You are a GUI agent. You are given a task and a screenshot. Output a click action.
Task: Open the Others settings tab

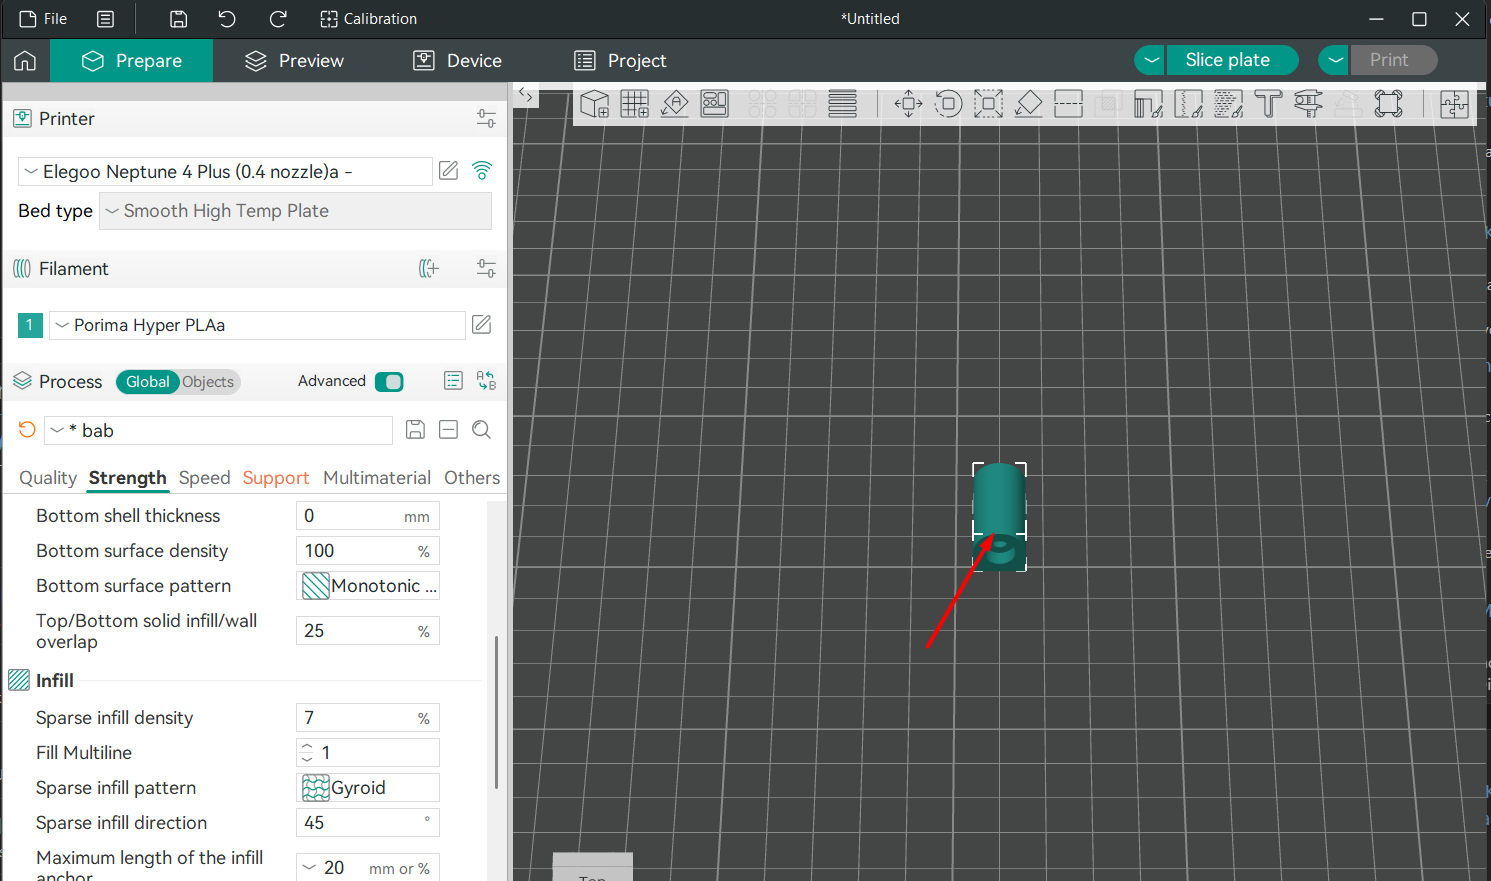tap(472, 478)
